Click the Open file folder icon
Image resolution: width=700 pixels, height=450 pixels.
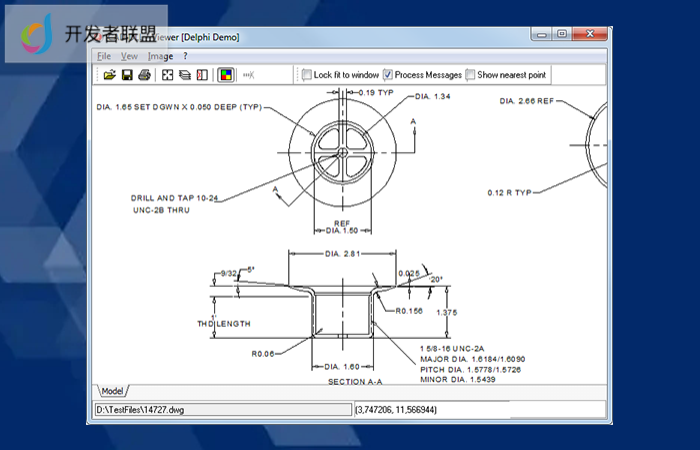pyautogui.click(x=110, y=75)
